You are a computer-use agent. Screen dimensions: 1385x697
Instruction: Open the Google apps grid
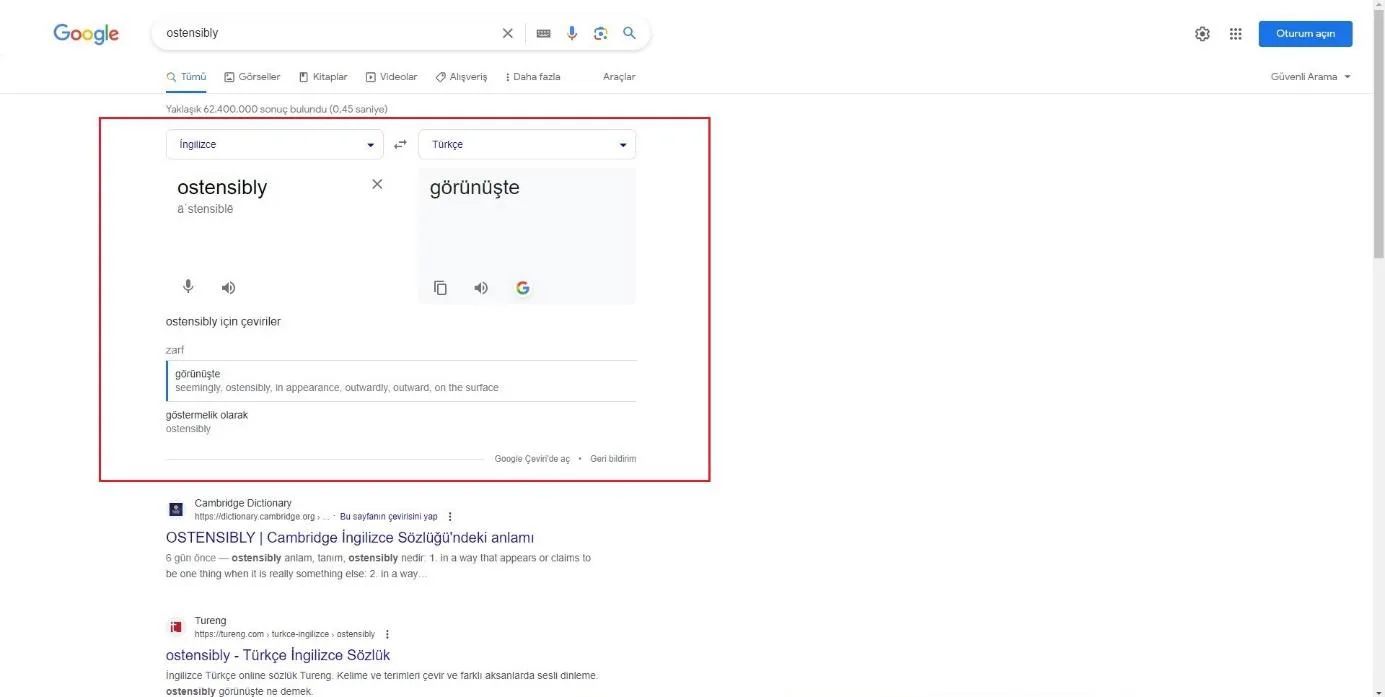1236,34
